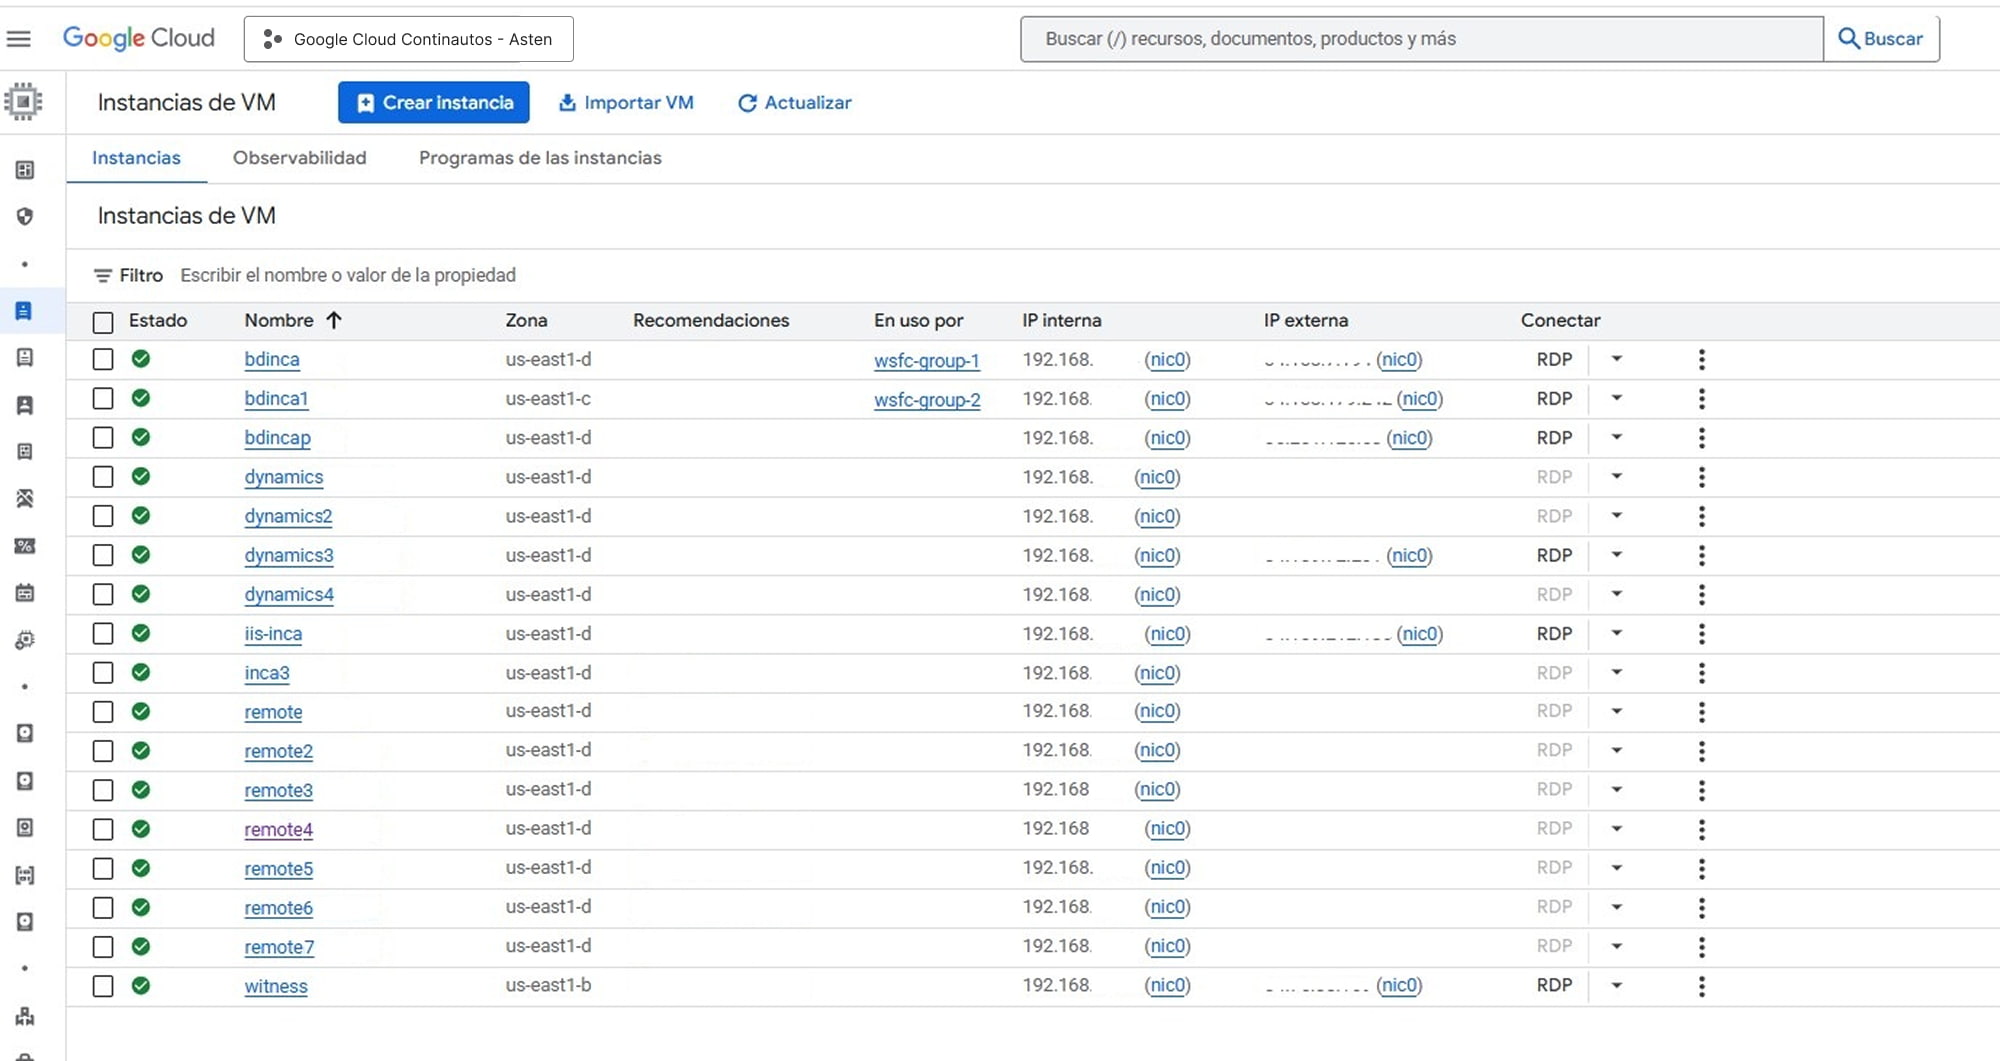The width and height of the screenshot is (2000, 1061).
Task: Click the percent discounts icon in the sidebar
Action: pyautogui.click(x=24, y=547)
